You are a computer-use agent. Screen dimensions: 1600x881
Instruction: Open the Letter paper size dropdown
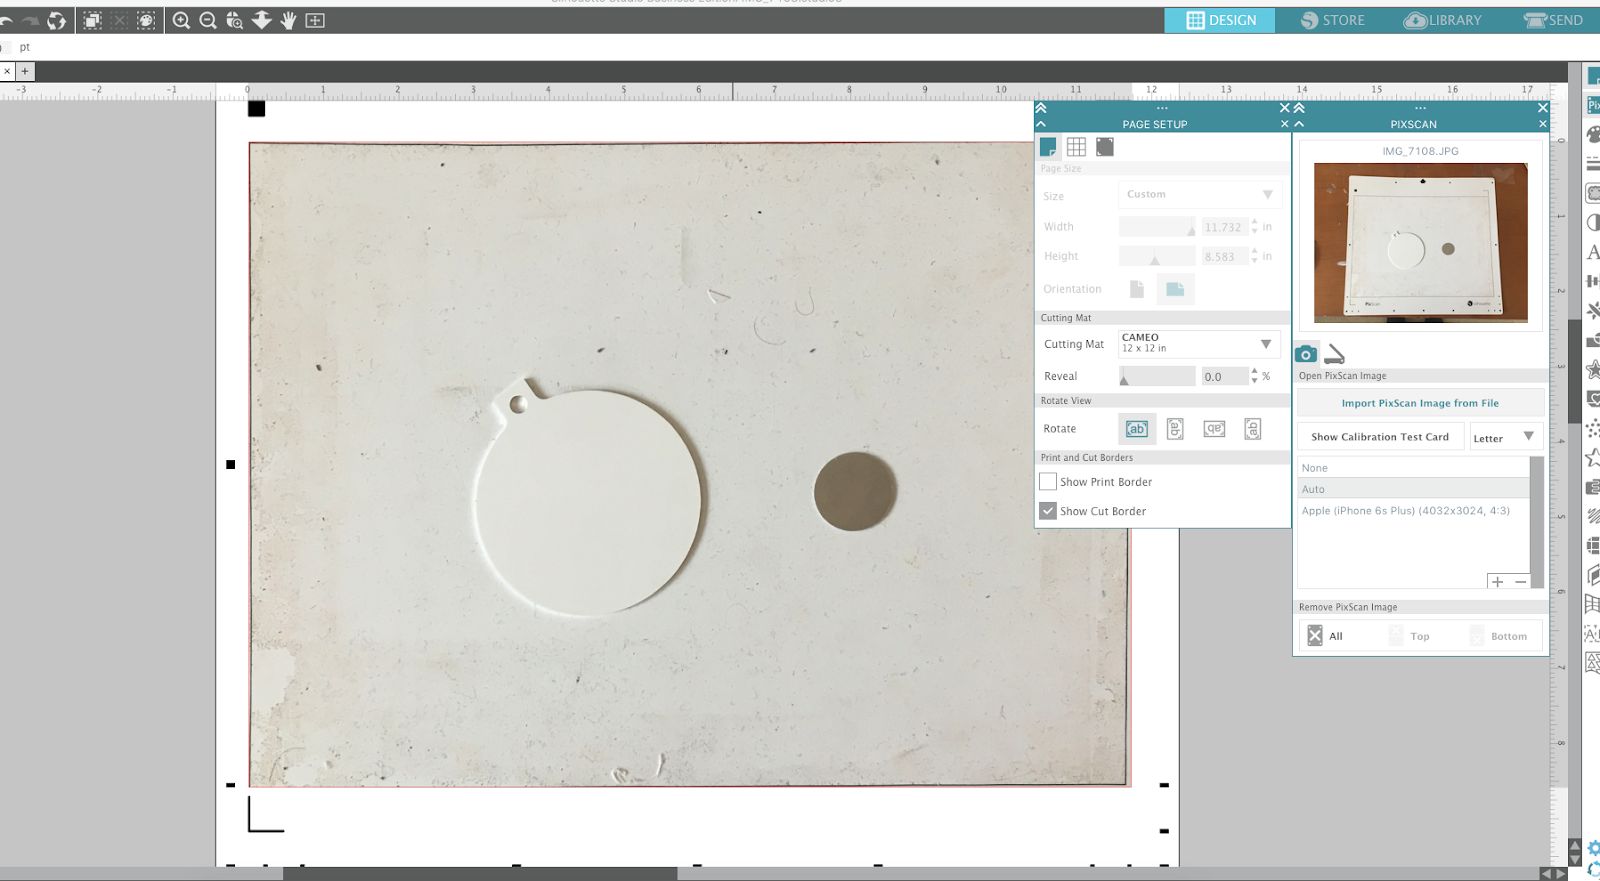(x=1505, y=437)
